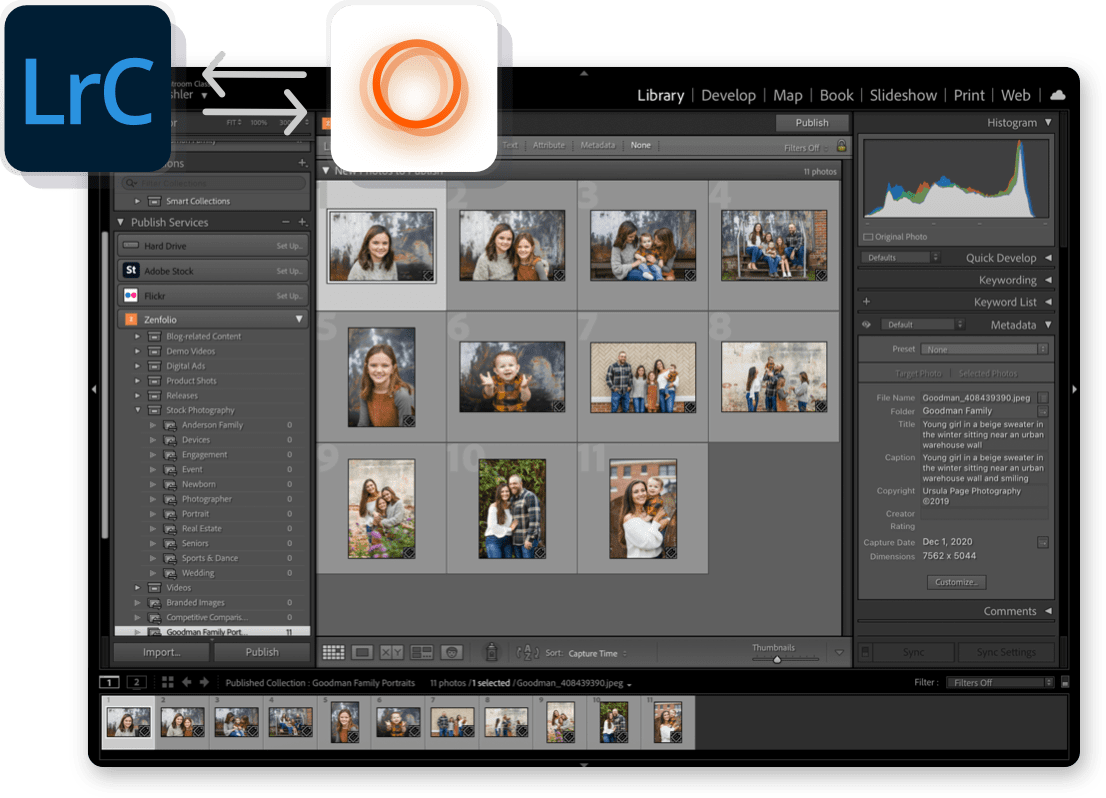Screen dimensions: 1106x798
Task: Click the Import button
Action: point(160,651)
